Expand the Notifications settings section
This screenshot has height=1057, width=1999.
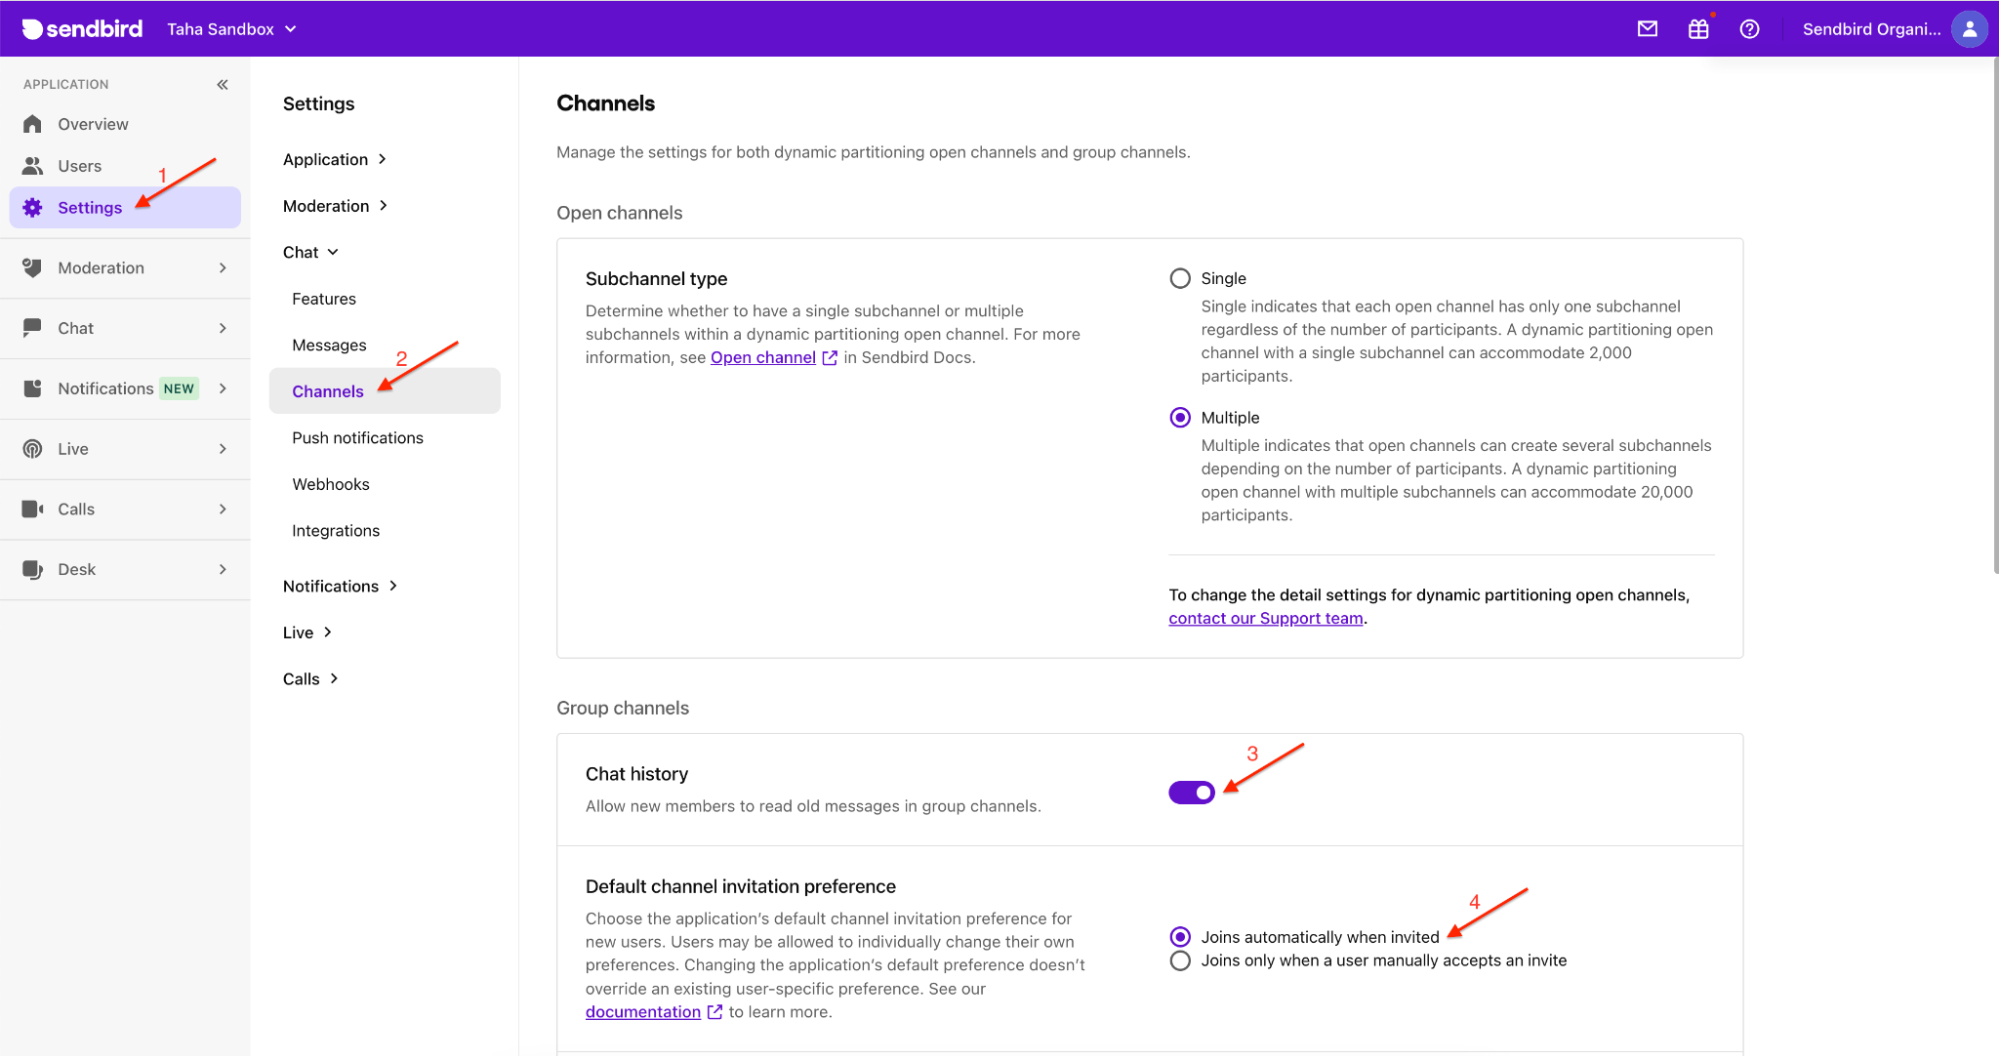pyautogui.click(x=340, y=586)
